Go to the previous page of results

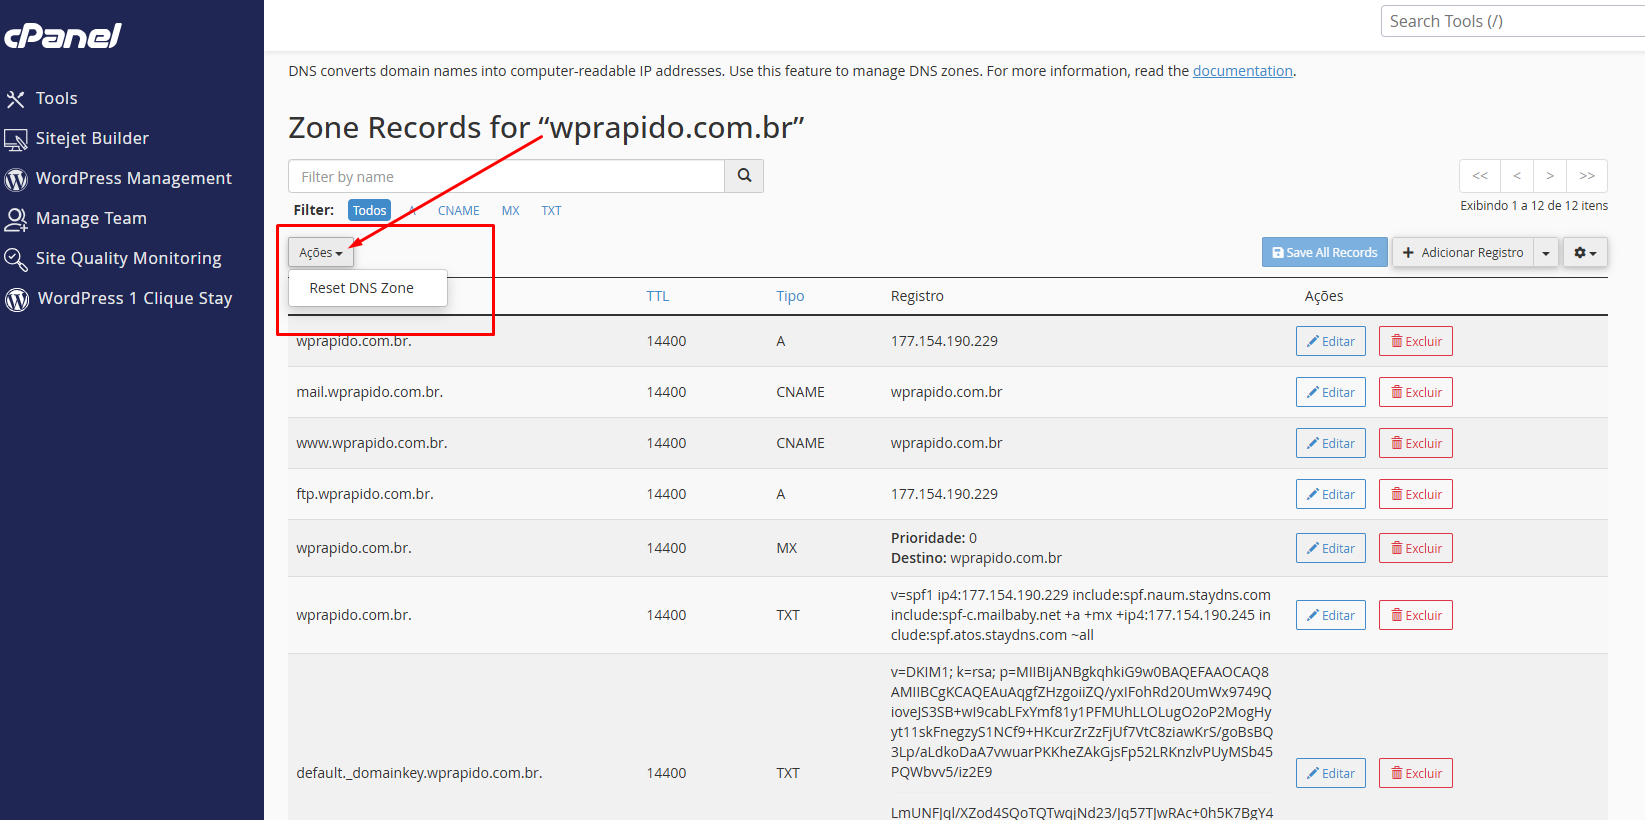click(1516, 175)
